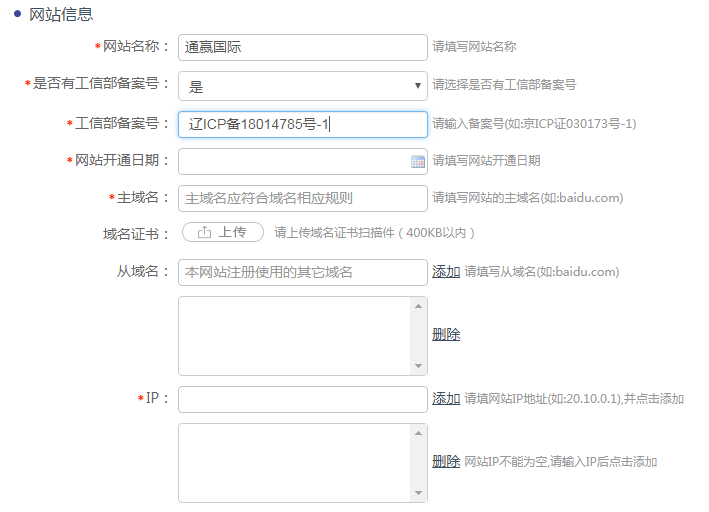Click 添加 link next to the IP field
Viewport: 709px width, 512px height.
click(446, 399)
